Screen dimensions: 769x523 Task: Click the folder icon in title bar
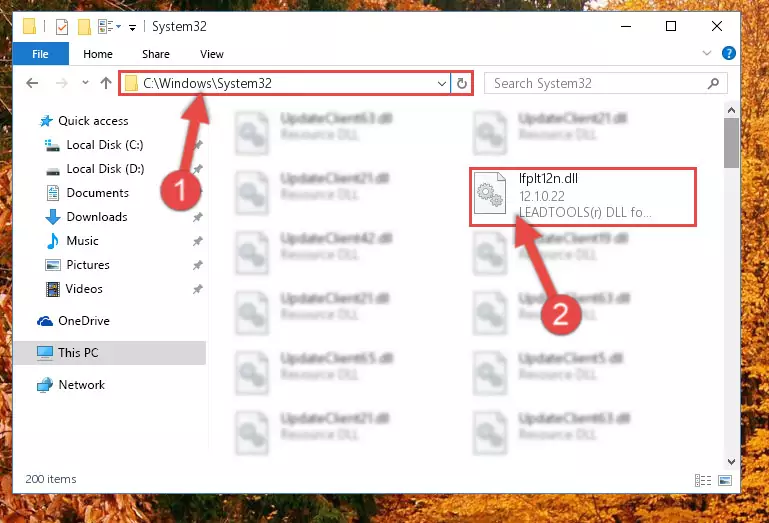(29, 26)
